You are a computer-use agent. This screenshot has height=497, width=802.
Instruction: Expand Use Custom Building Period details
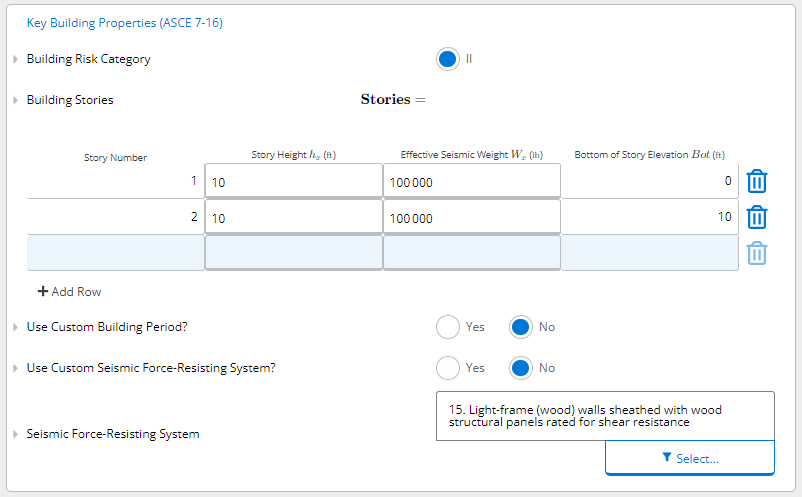(x=15, y=327)
